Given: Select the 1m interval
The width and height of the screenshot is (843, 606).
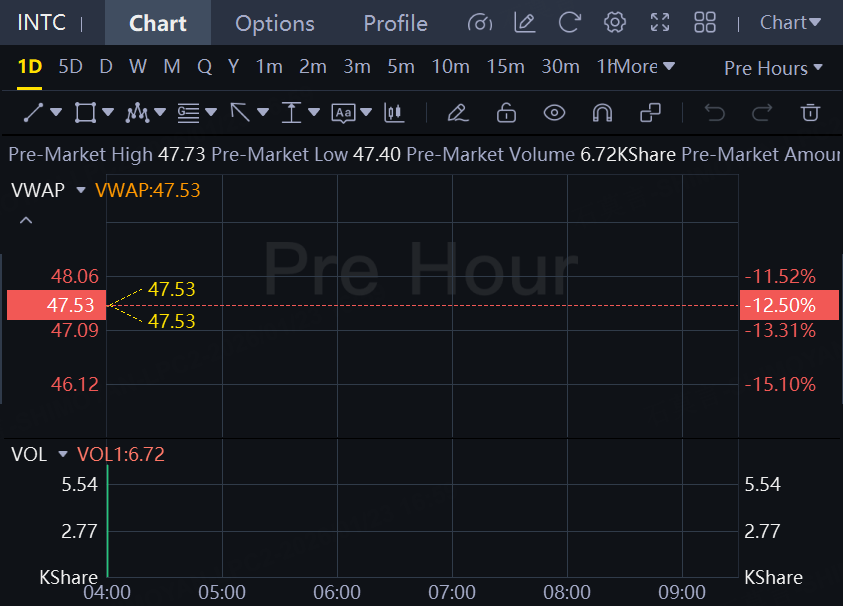Looking at the screenshot, I should click(269, 67).
